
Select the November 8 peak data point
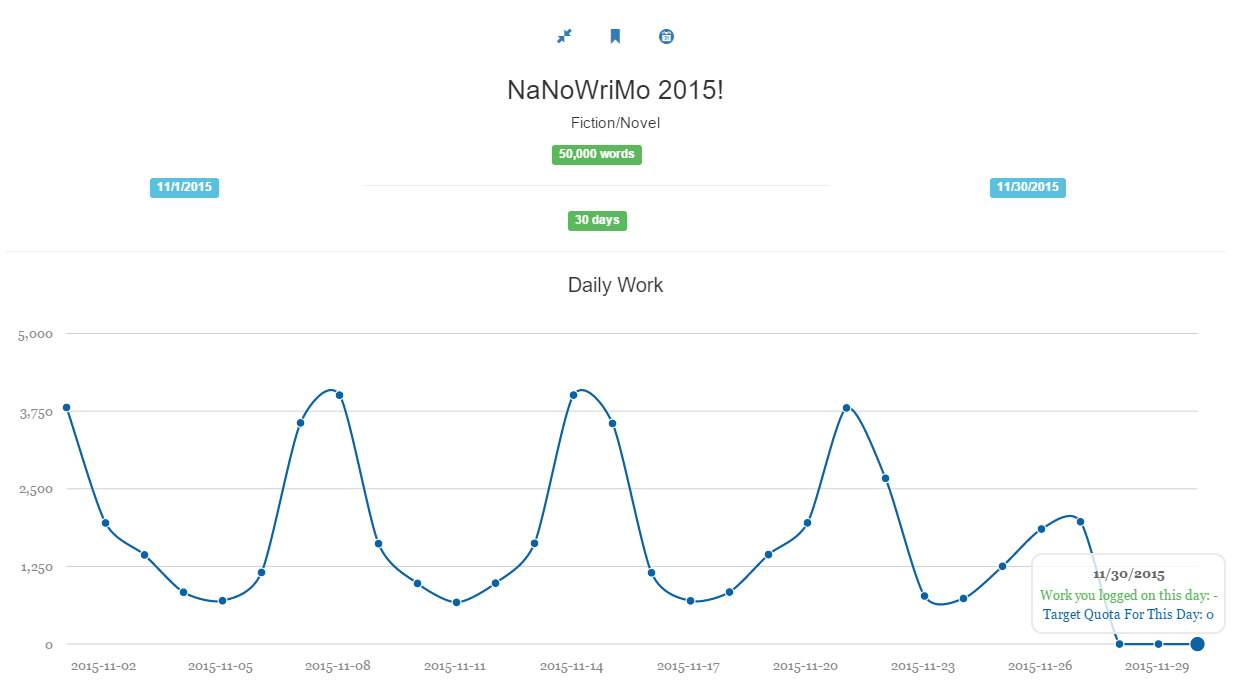click(339, 395)
